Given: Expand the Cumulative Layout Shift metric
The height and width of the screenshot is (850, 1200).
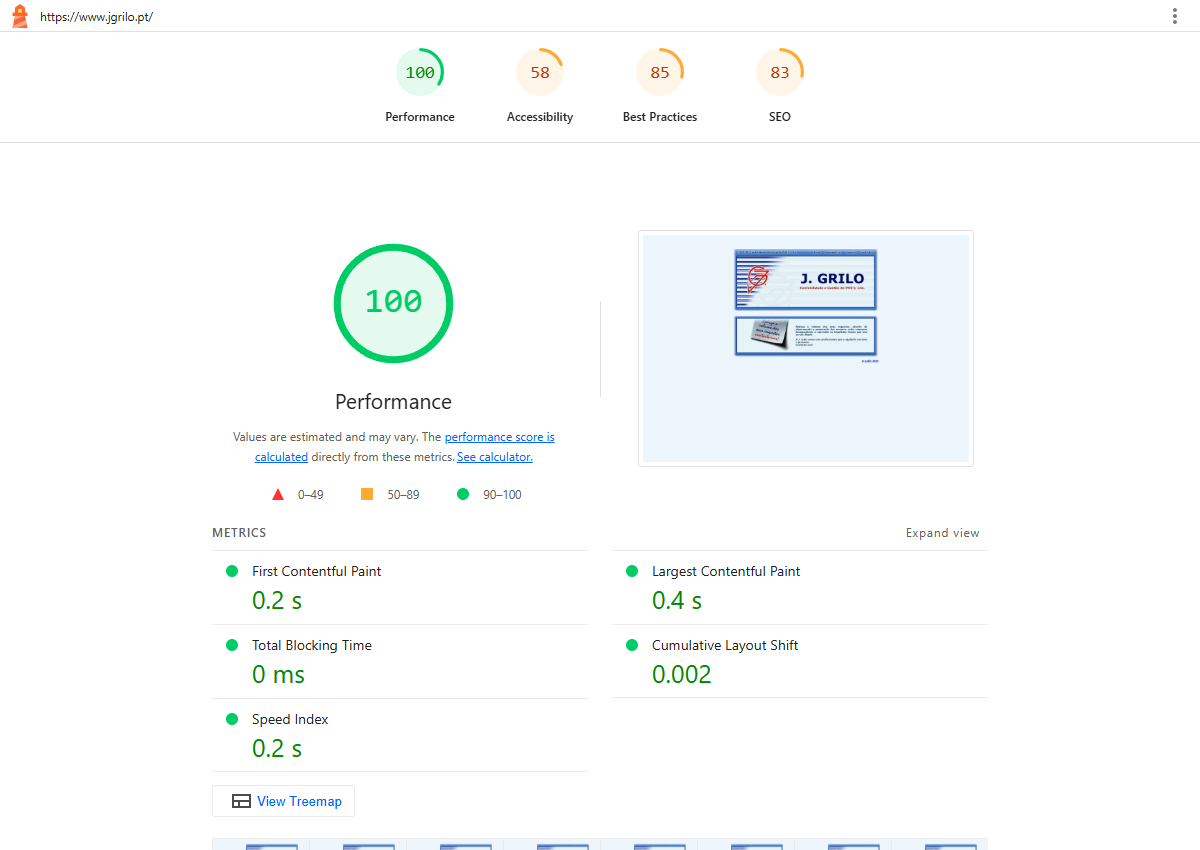Looking at the screenshot, I should coord(800,661).
